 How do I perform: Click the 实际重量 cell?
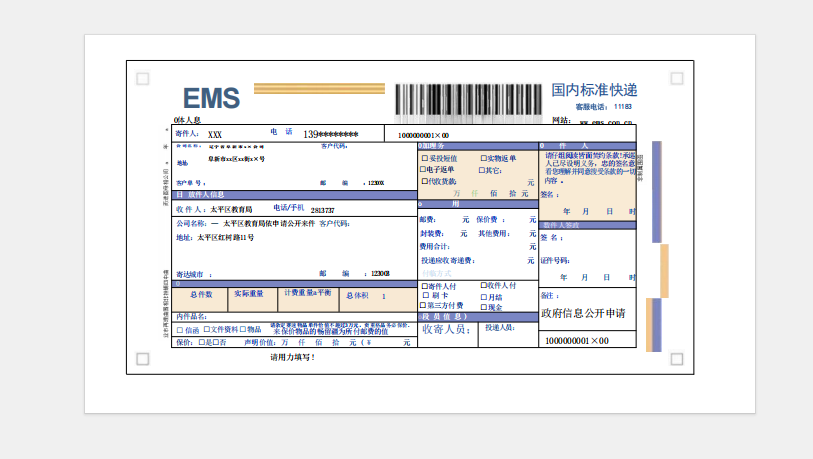pos(253,299)
